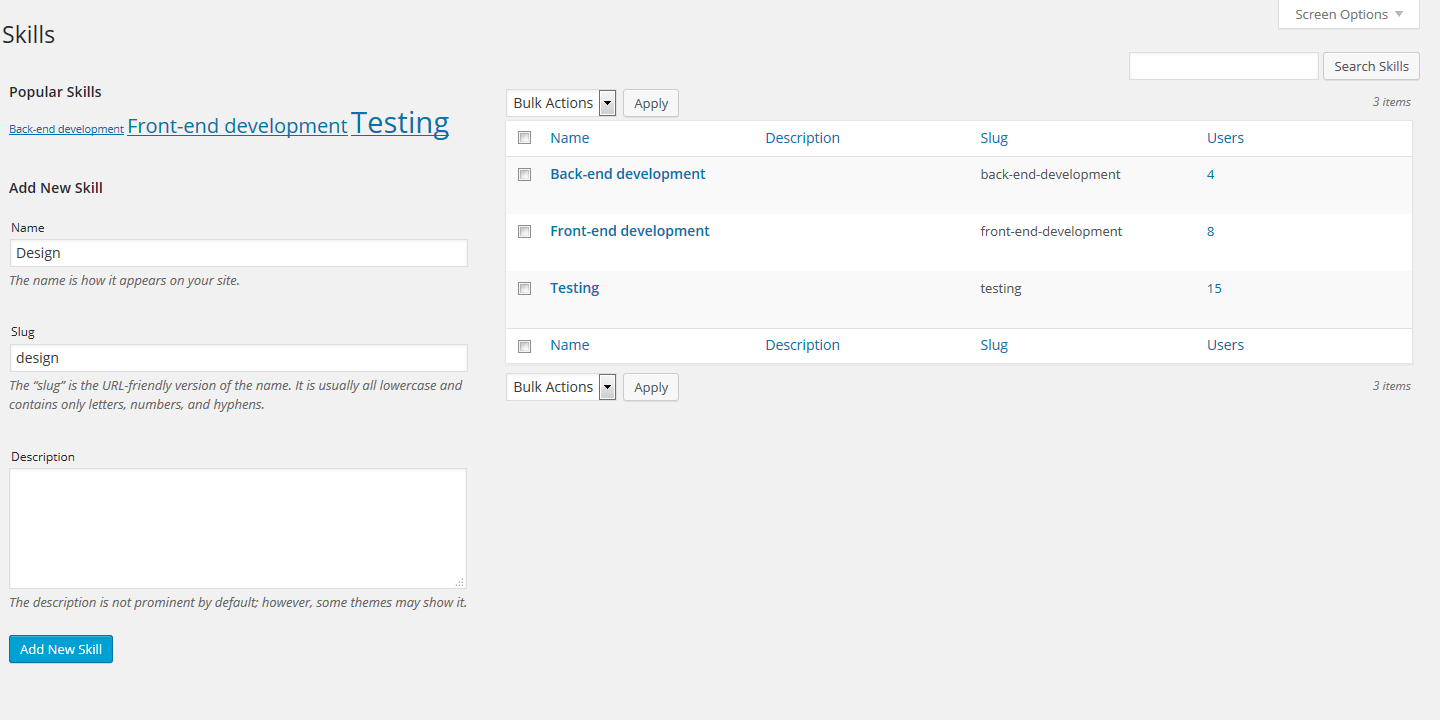Submit with the Add New Skill button
Image resolution: width=1440 pixels, height=720 pixels.
61,649
